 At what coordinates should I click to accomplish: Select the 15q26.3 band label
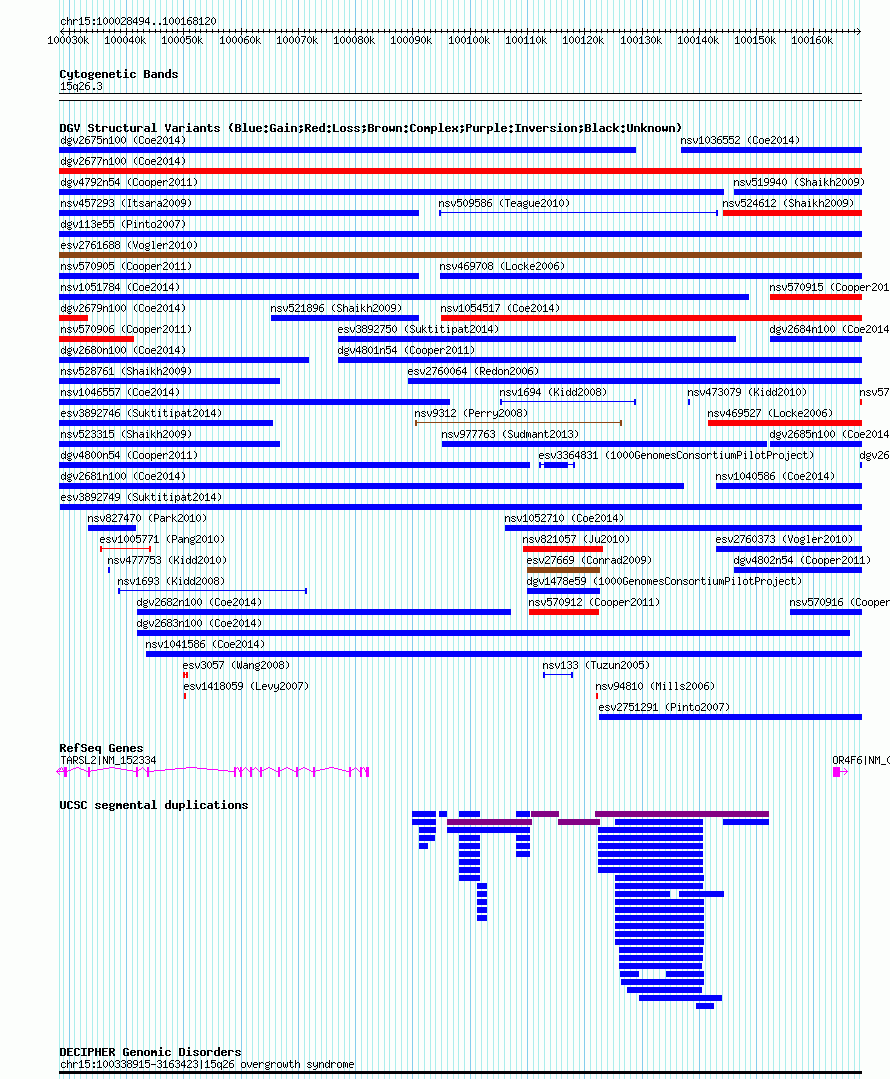click(x=81, y=87)
